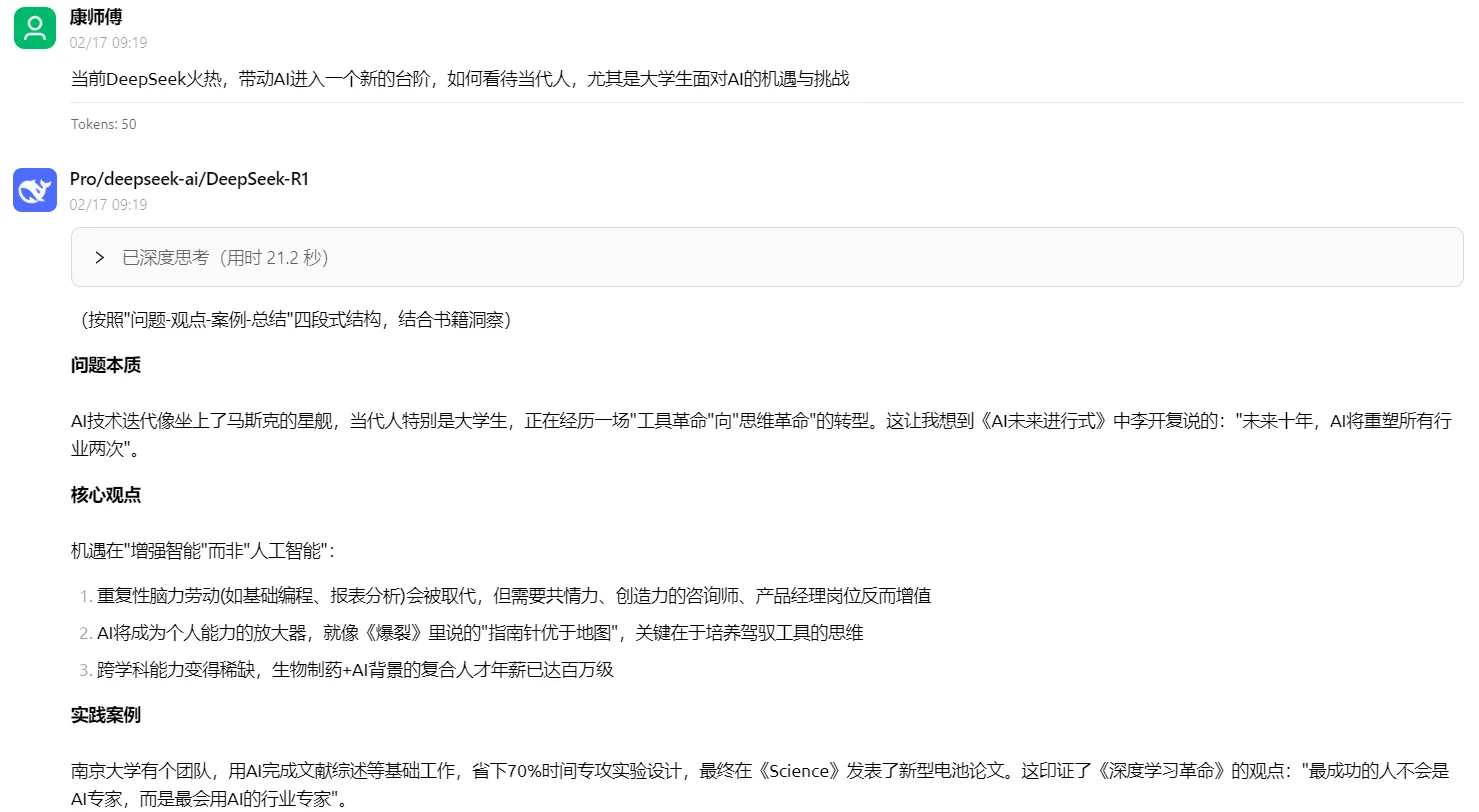Click the paragraph beginning AI技术迭代像坐上了马斯克的星舰
This screenshot has width=1479, height=812.
tap(761, 435)
